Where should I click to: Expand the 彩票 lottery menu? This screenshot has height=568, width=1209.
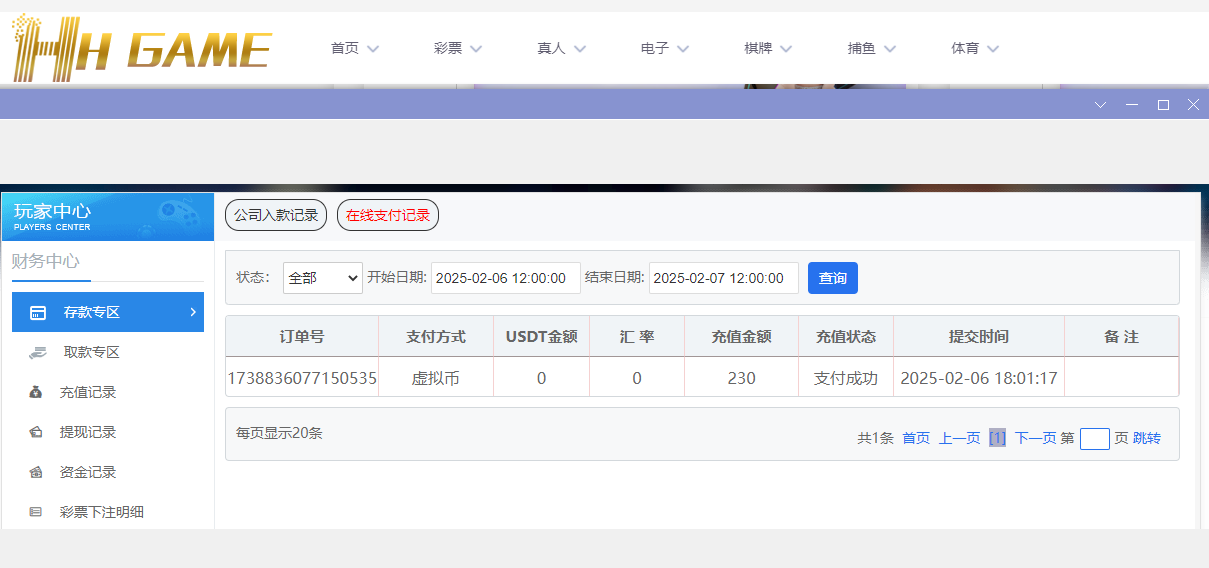(x=458, y=48)
